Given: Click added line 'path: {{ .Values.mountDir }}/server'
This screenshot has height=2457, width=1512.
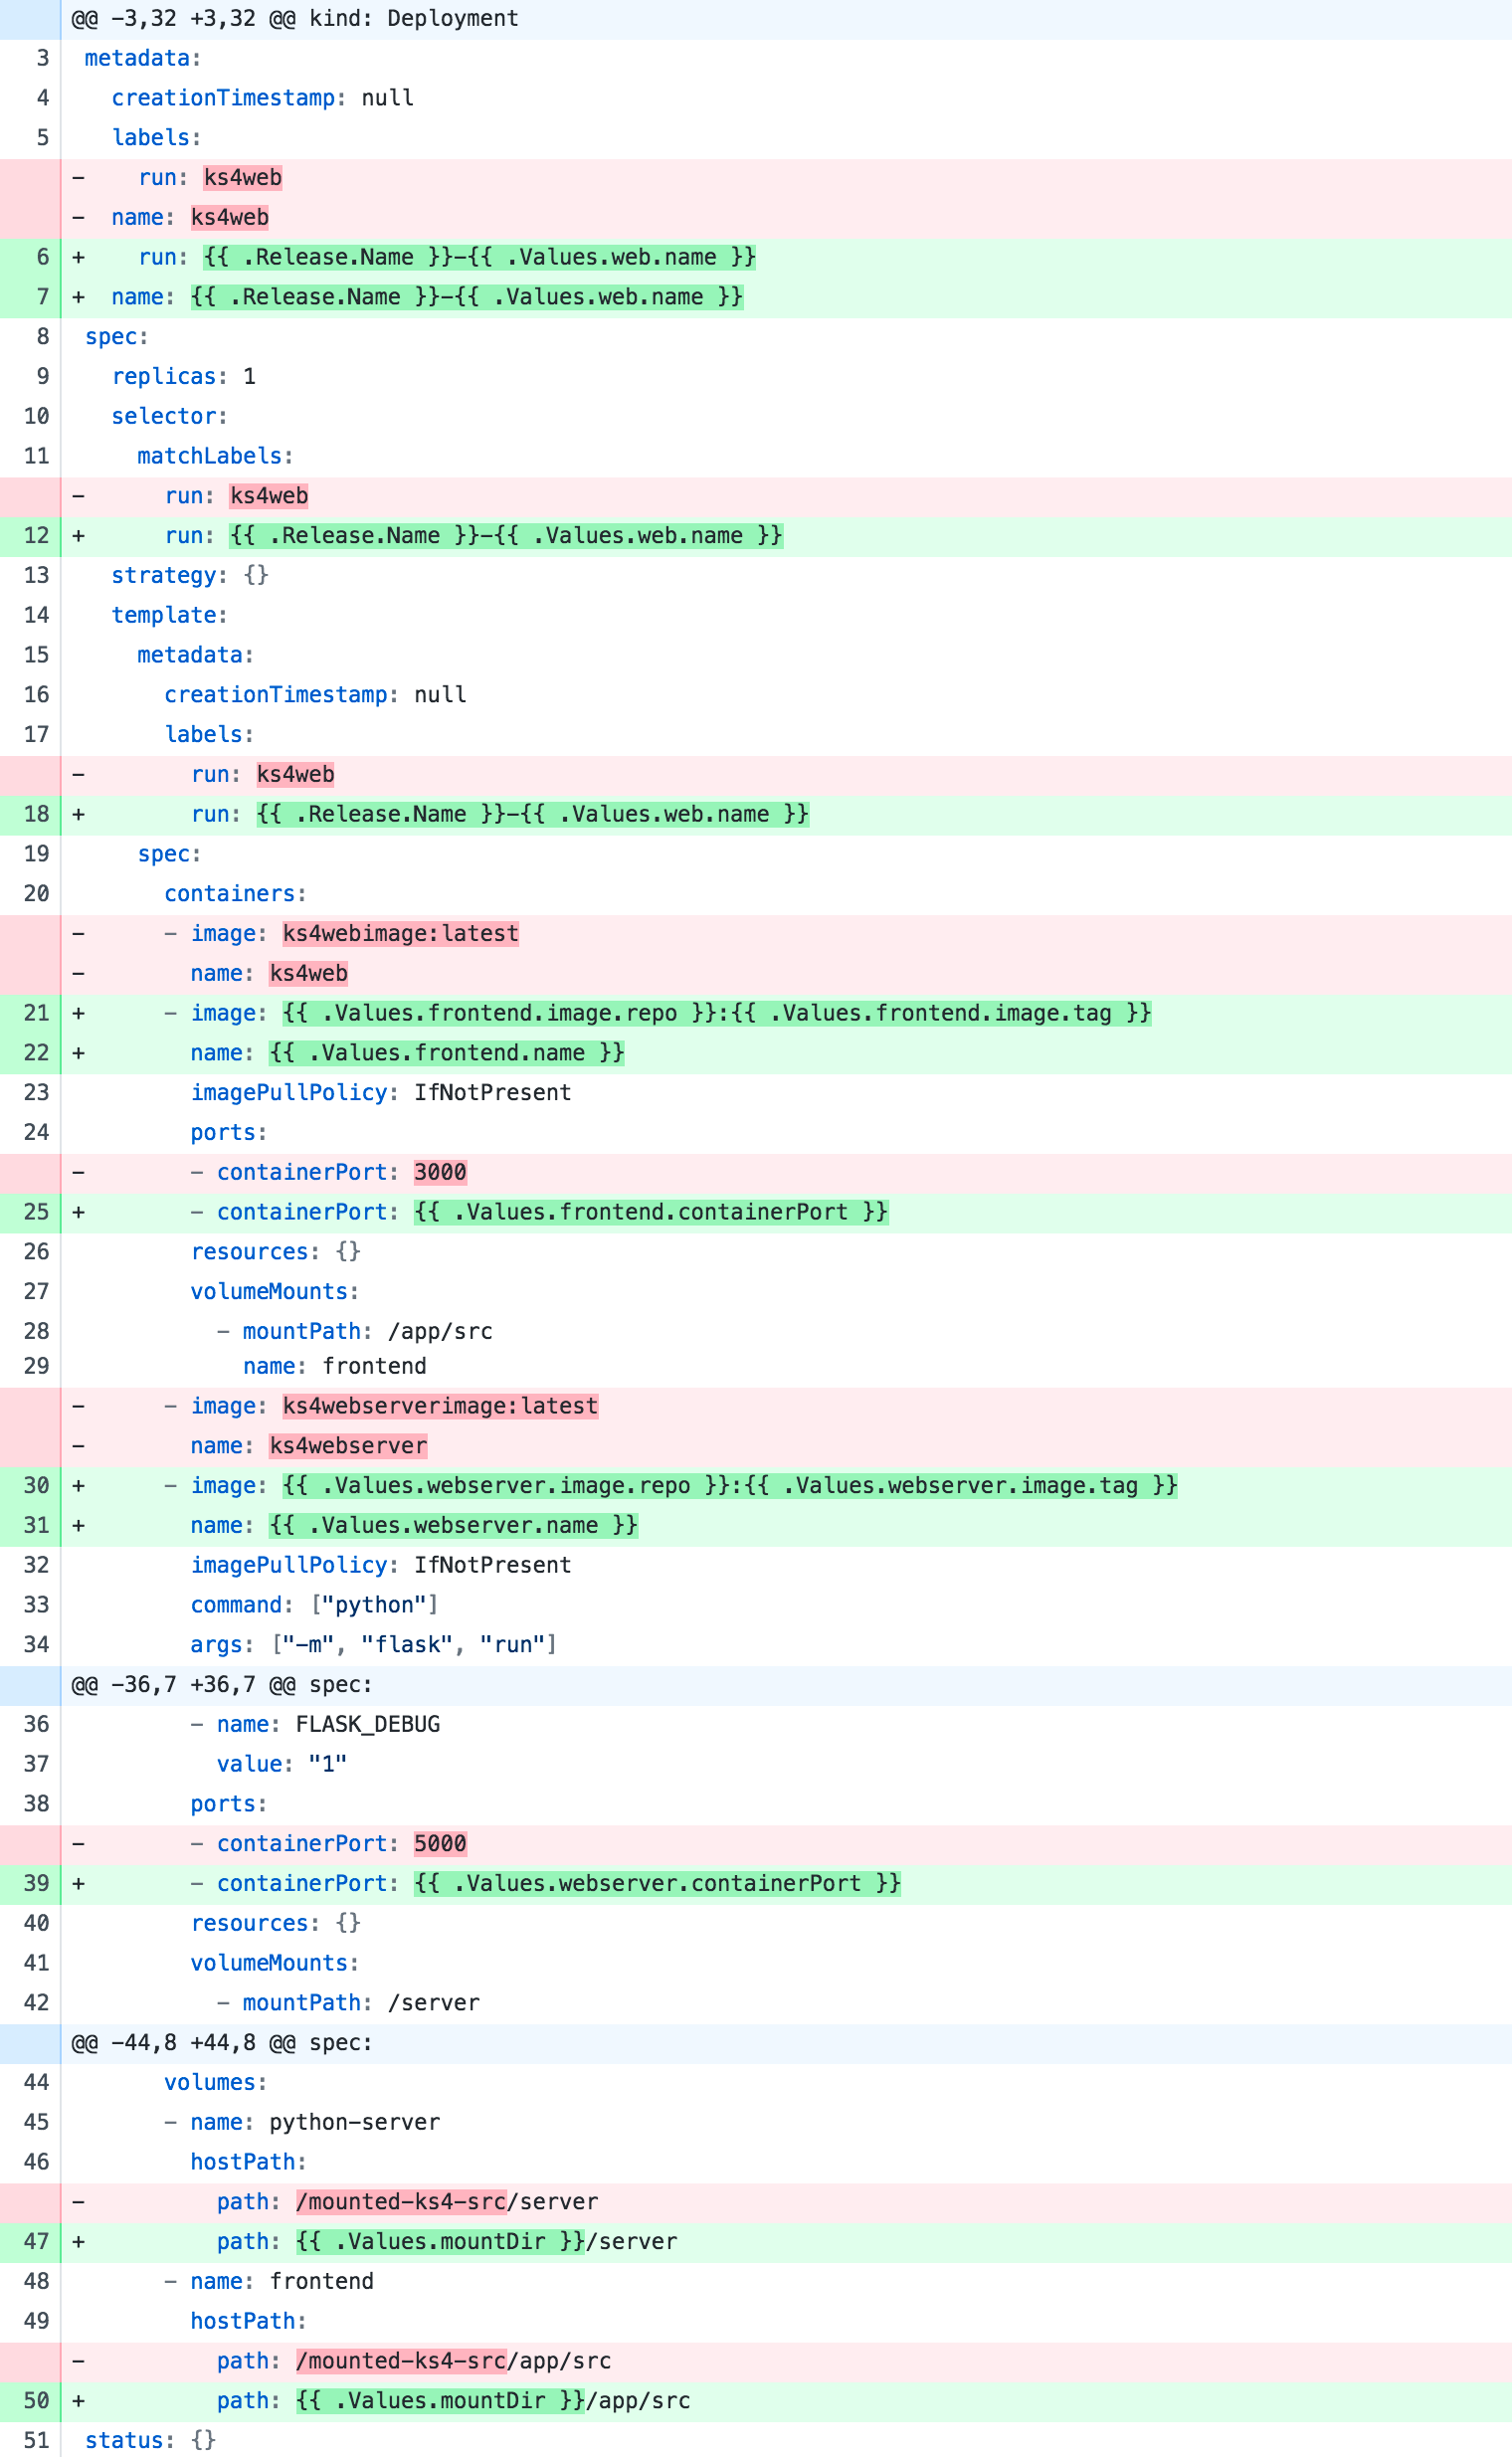Looking at the screenshot, I should click(x=786, y=2243).
